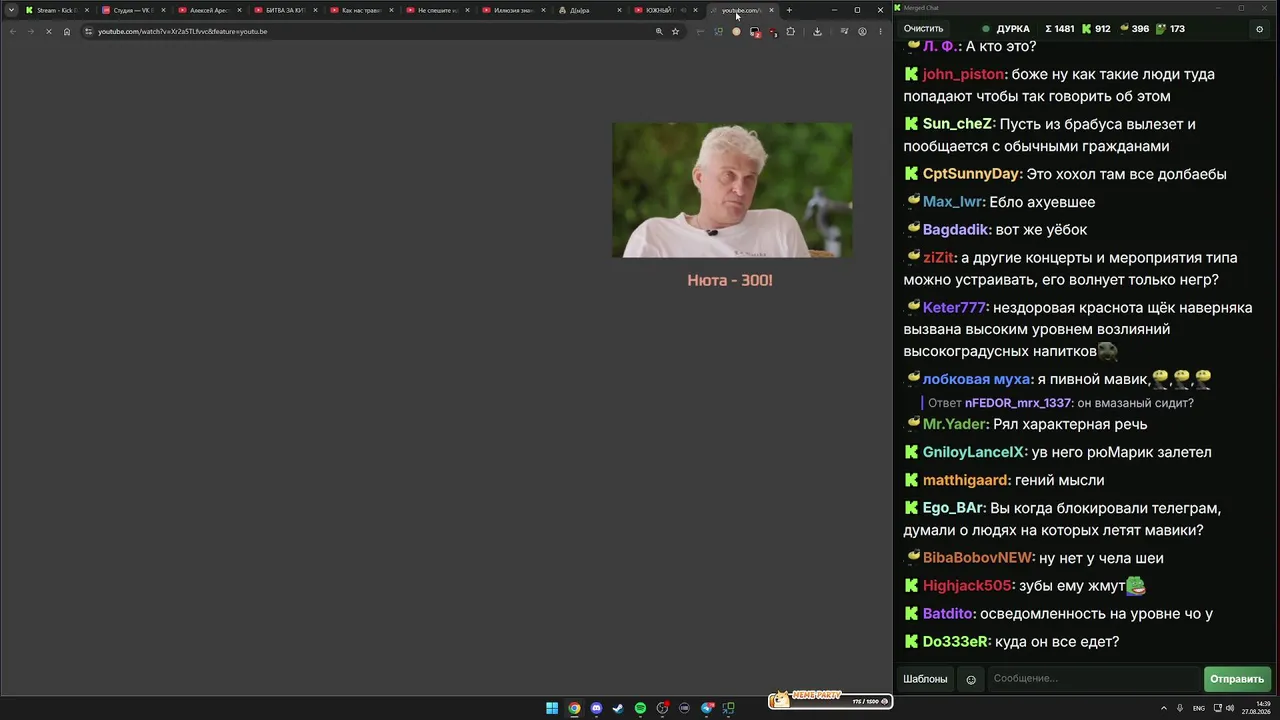The image size is (1280, 720).
Task: Open the browser home page icon
Action: coord(67,31)
